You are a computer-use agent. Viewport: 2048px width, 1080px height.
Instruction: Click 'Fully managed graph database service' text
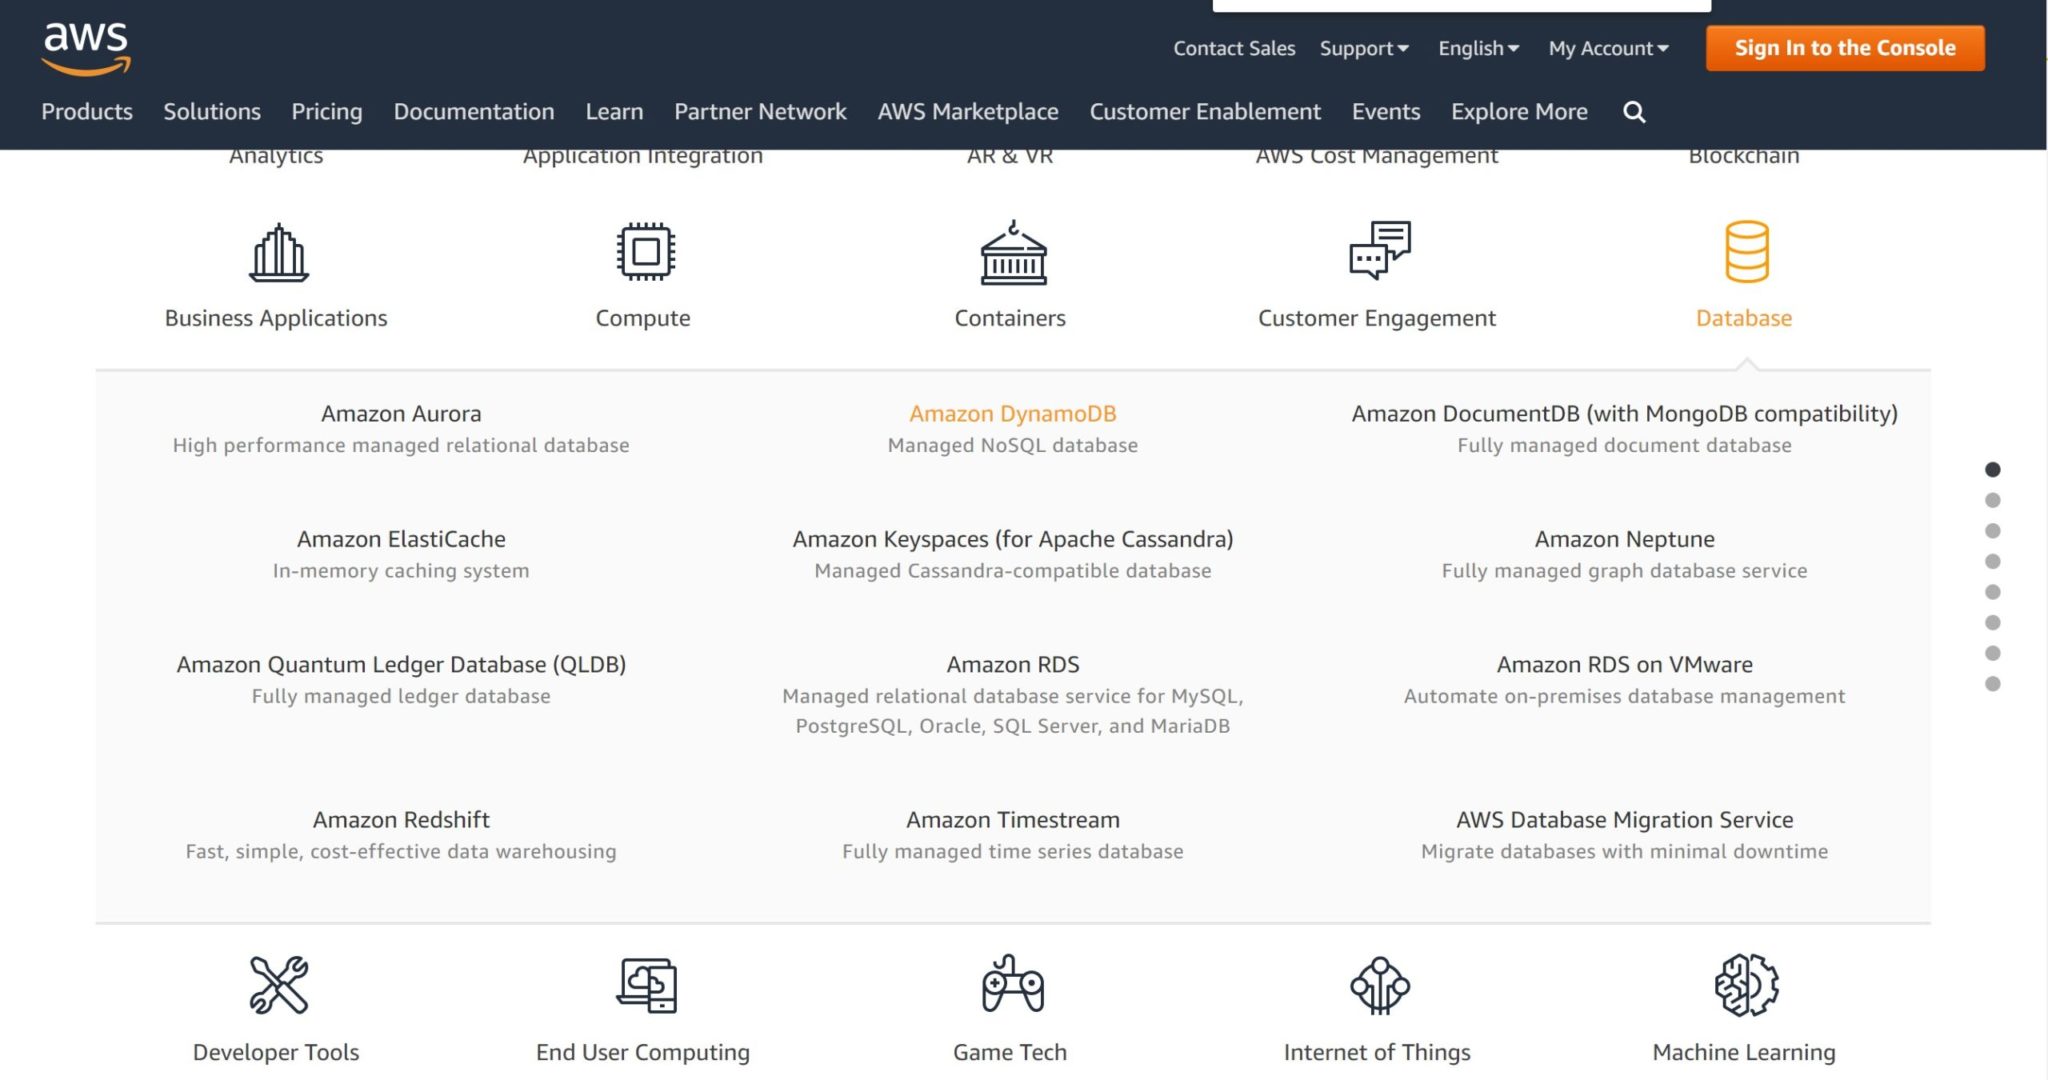point(1624,570)
